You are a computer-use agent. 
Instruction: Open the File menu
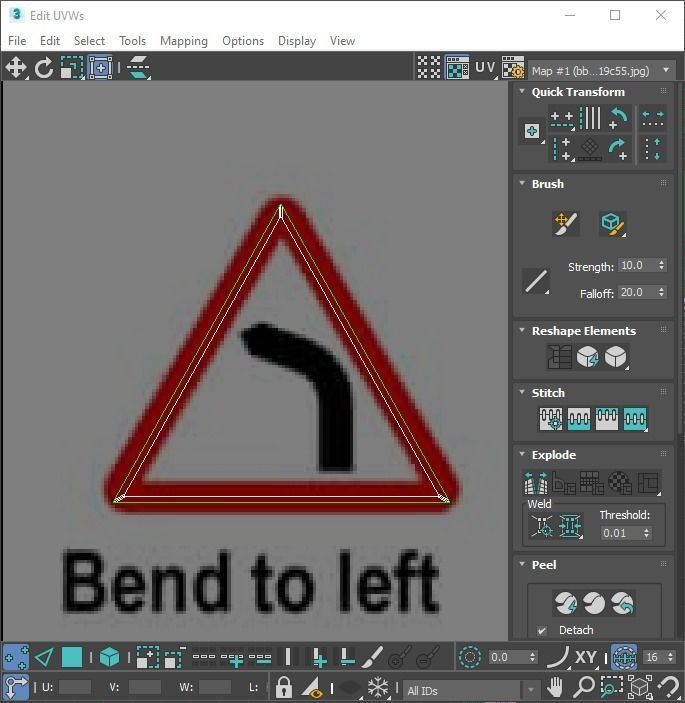(17, 41)
